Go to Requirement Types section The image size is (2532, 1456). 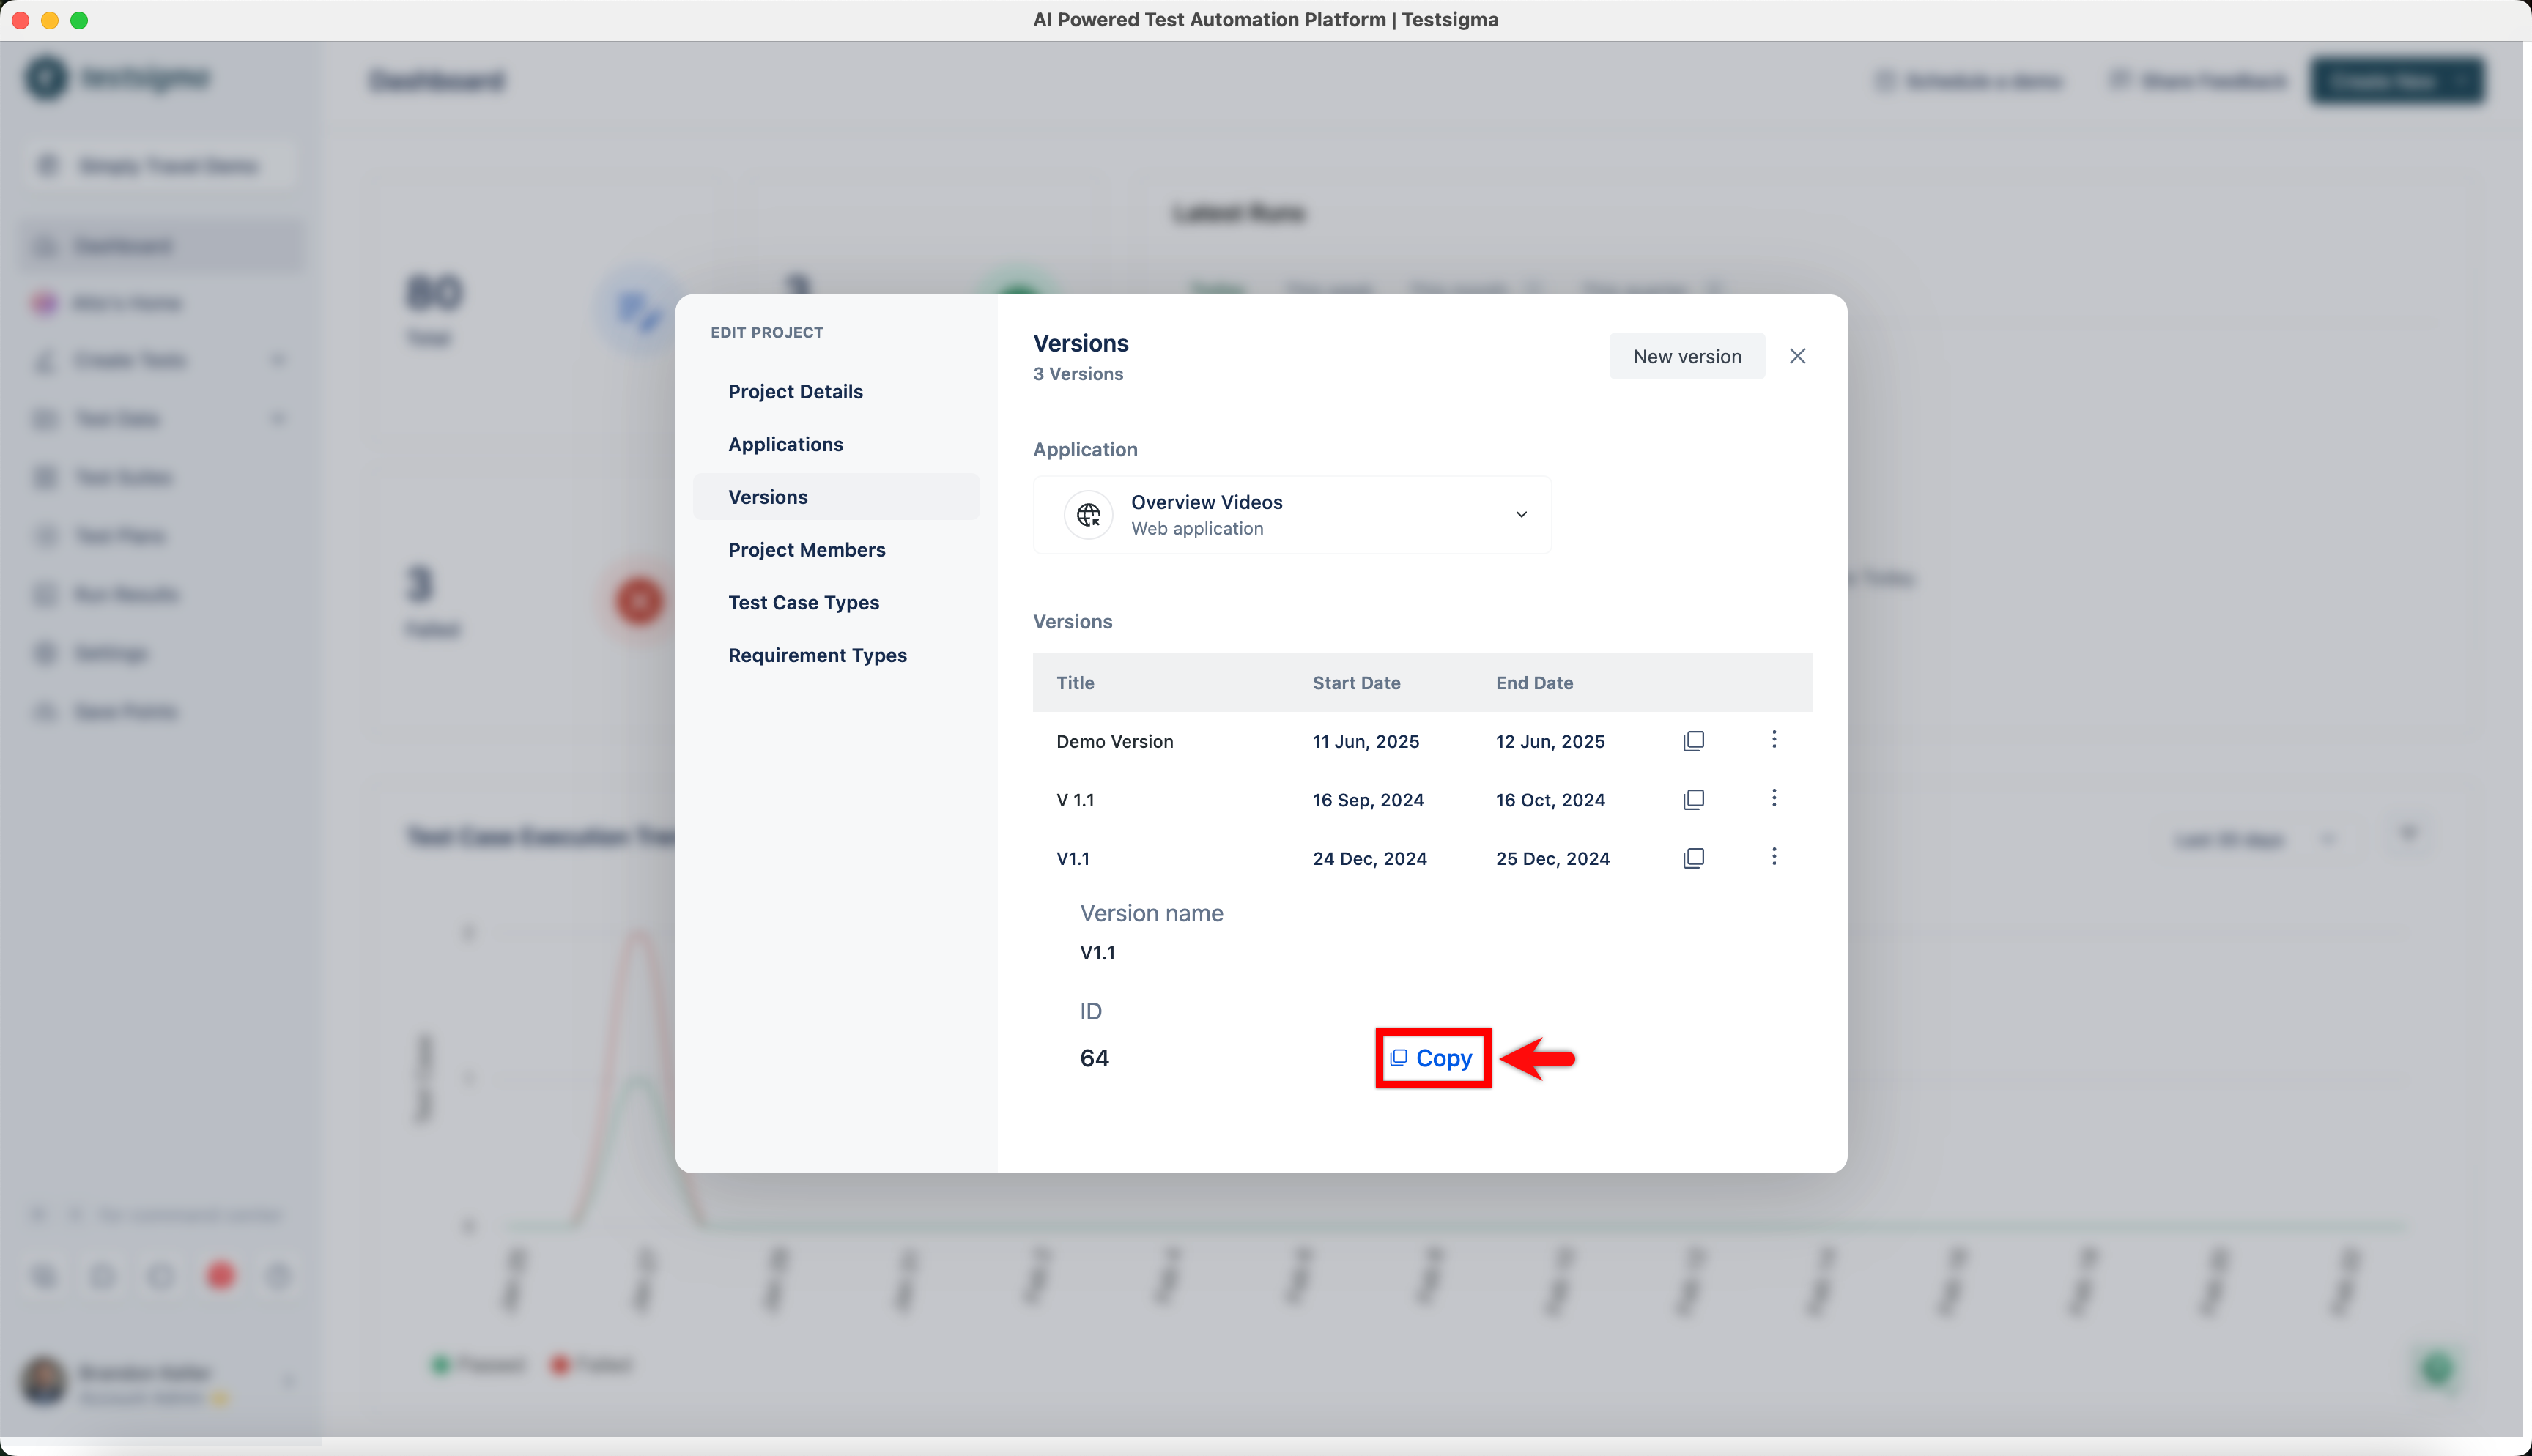(817, 655)
